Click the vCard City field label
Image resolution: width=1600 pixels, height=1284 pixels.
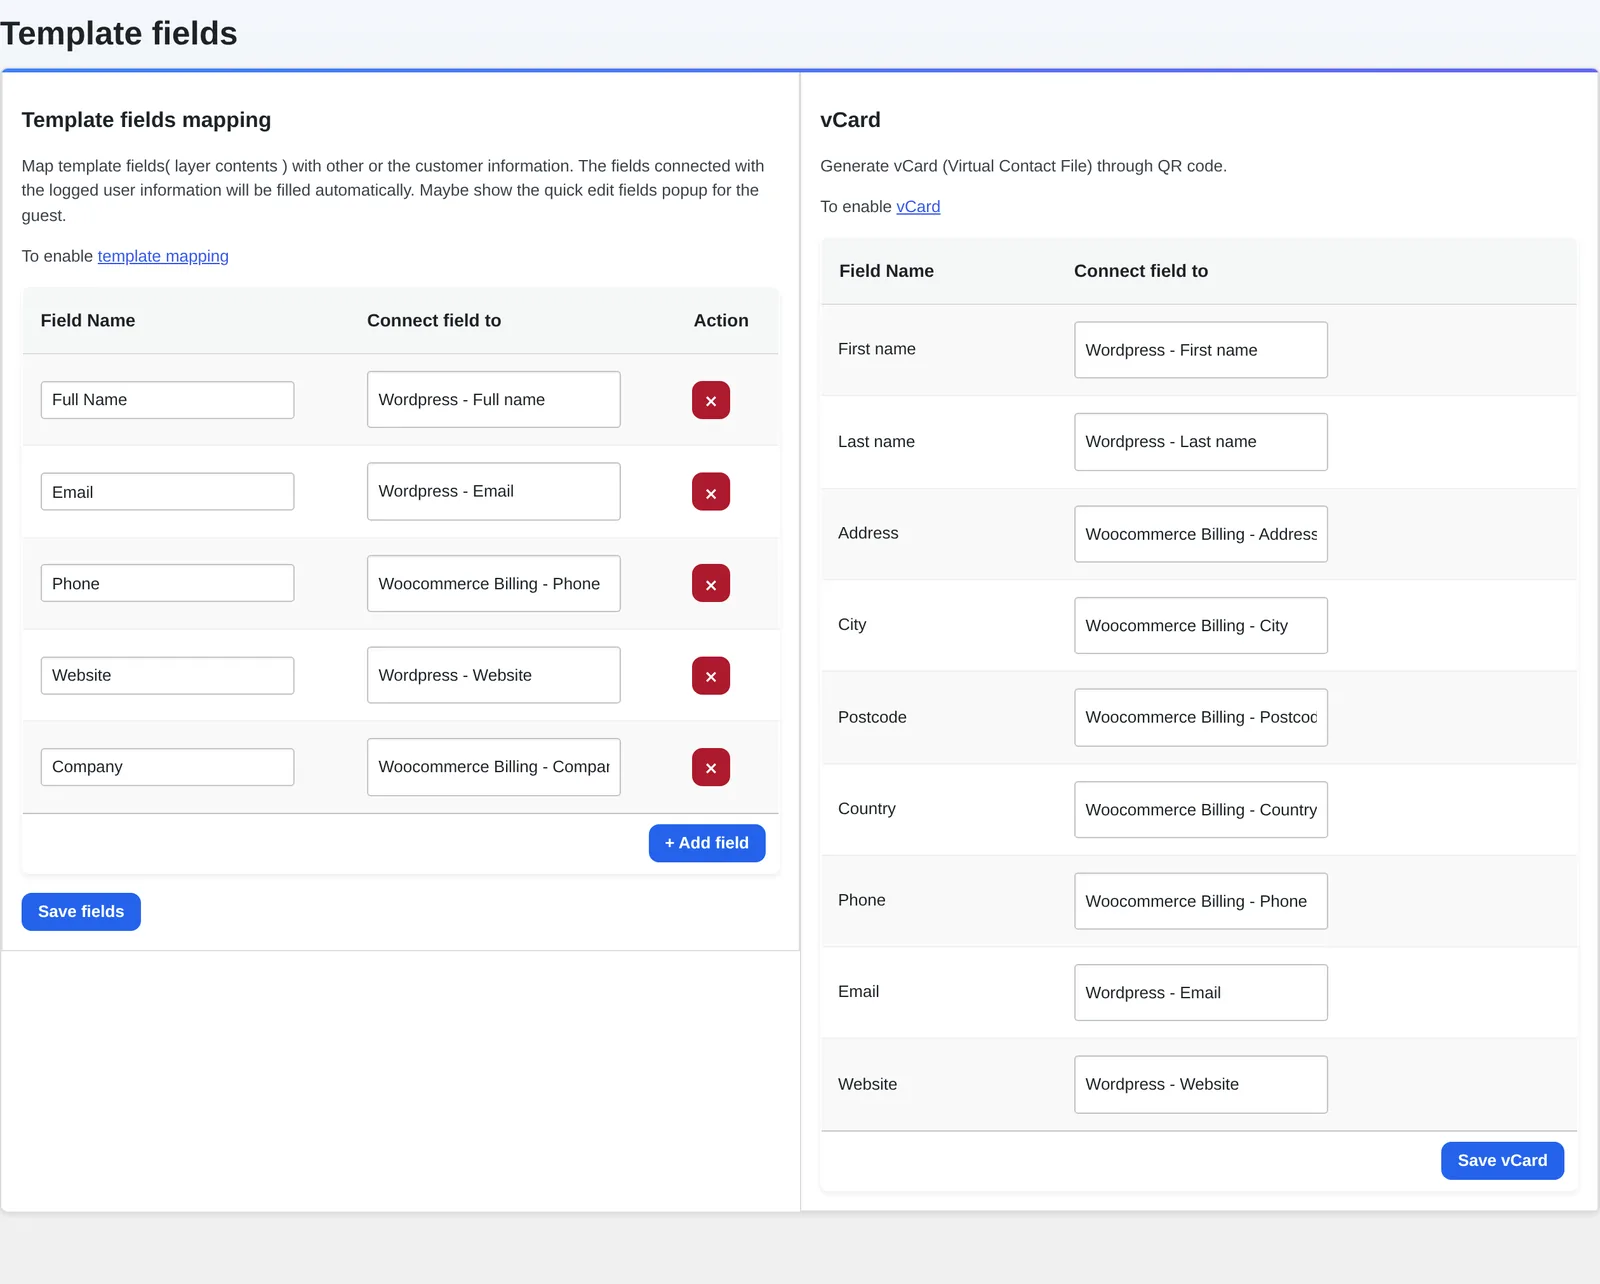click(852, 624)
